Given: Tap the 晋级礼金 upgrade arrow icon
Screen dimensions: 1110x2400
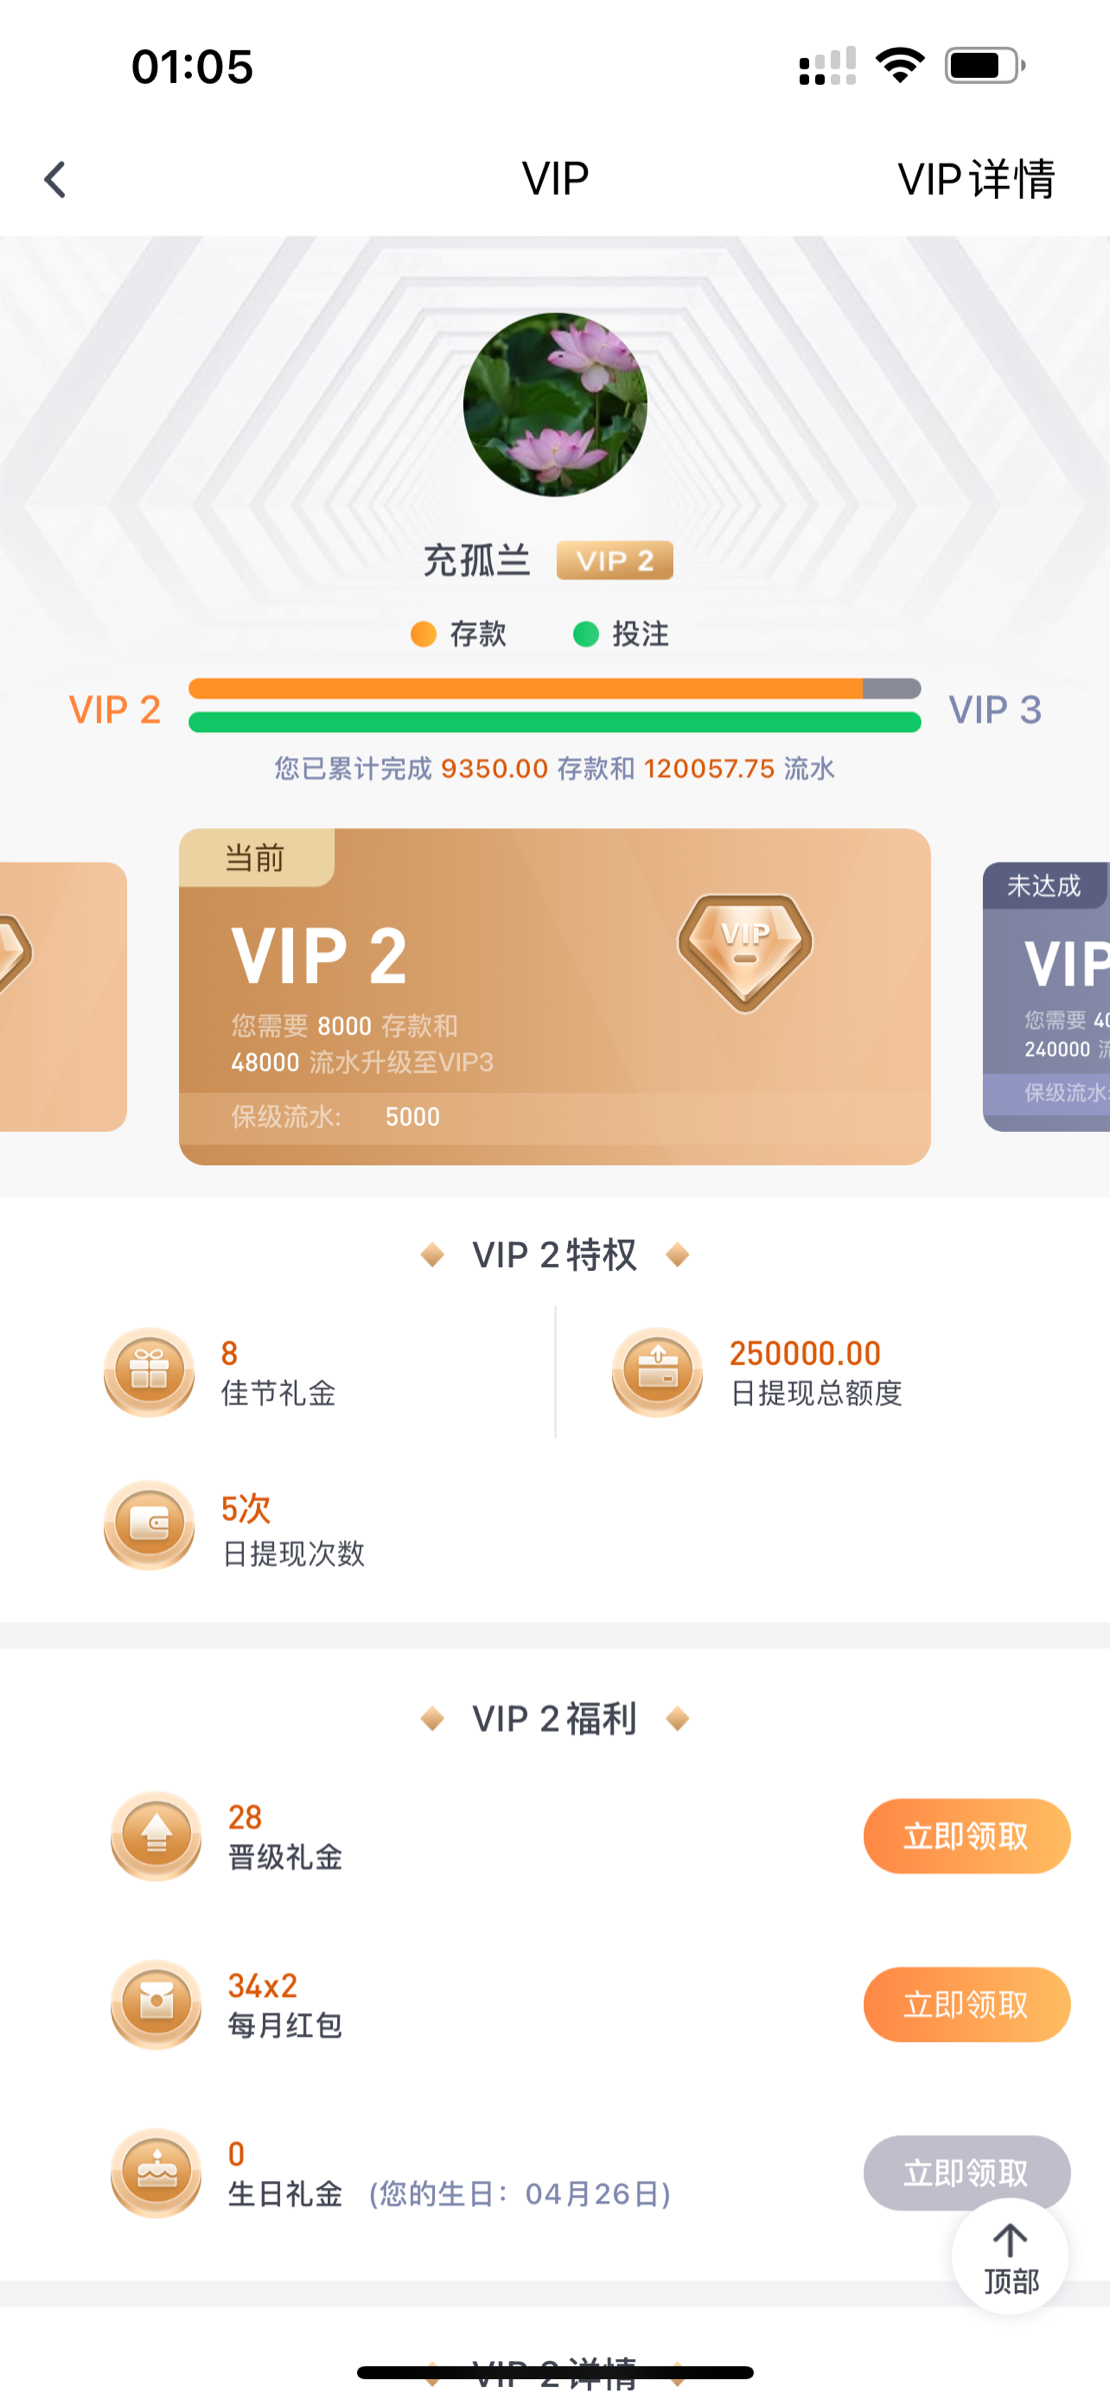Looking at the screenshot, I should [156, 1836].
